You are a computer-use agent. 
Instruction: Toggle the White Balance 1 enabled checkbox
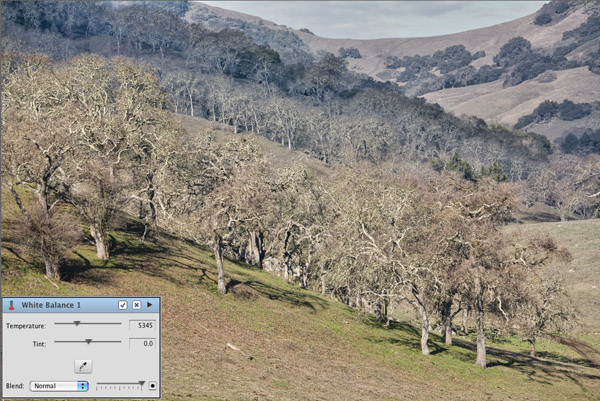tap(122, 305)
